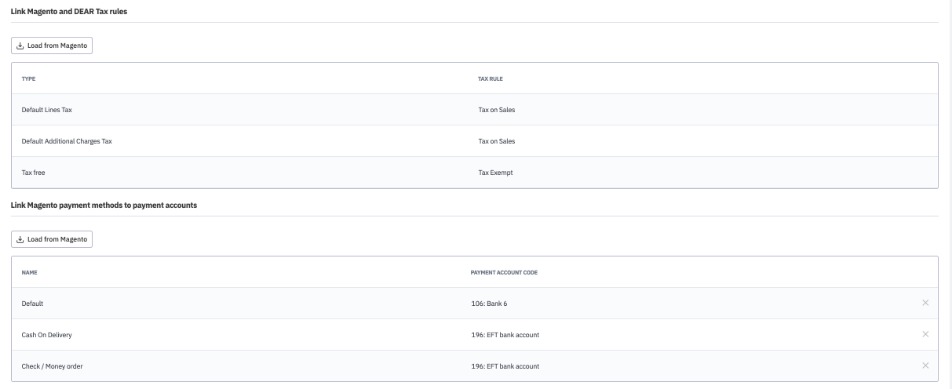Screen dimensions: 952x389
Task: Open Tax rule for Default Additional Charges Tax
Action: (496, 141)
